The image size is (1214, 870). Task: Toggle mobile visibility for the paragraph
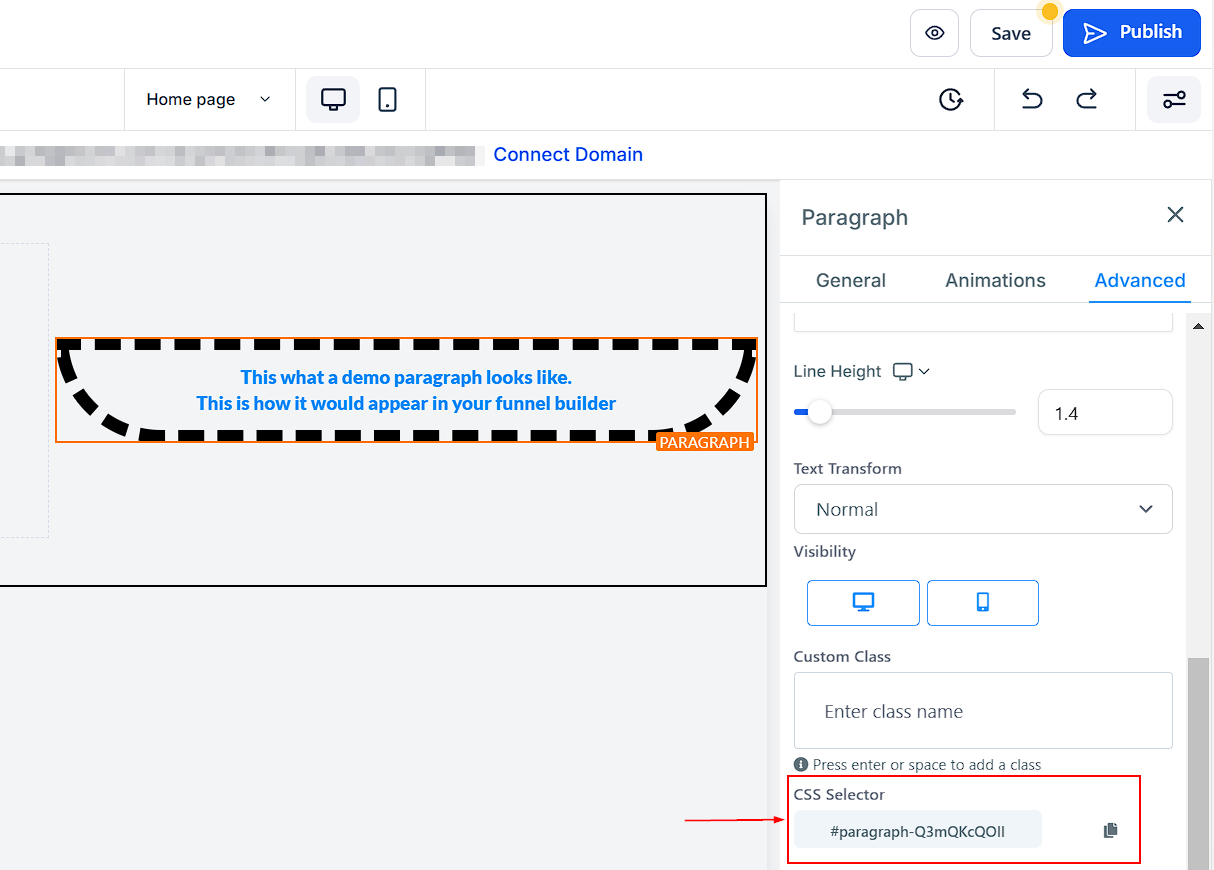[x=982, y=602]
